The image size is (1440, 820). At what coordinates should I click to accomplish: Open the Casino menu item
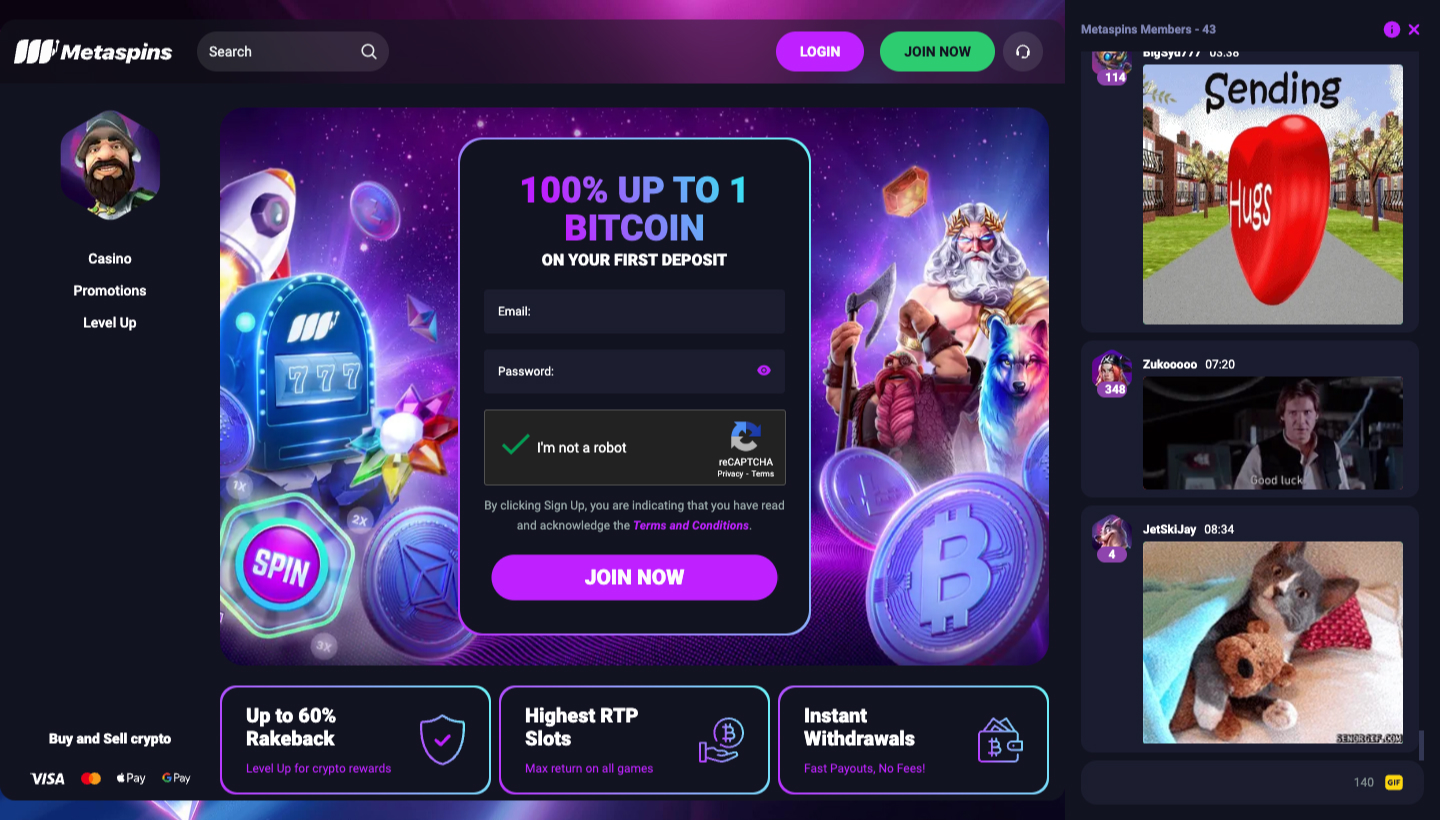point(110,259)
